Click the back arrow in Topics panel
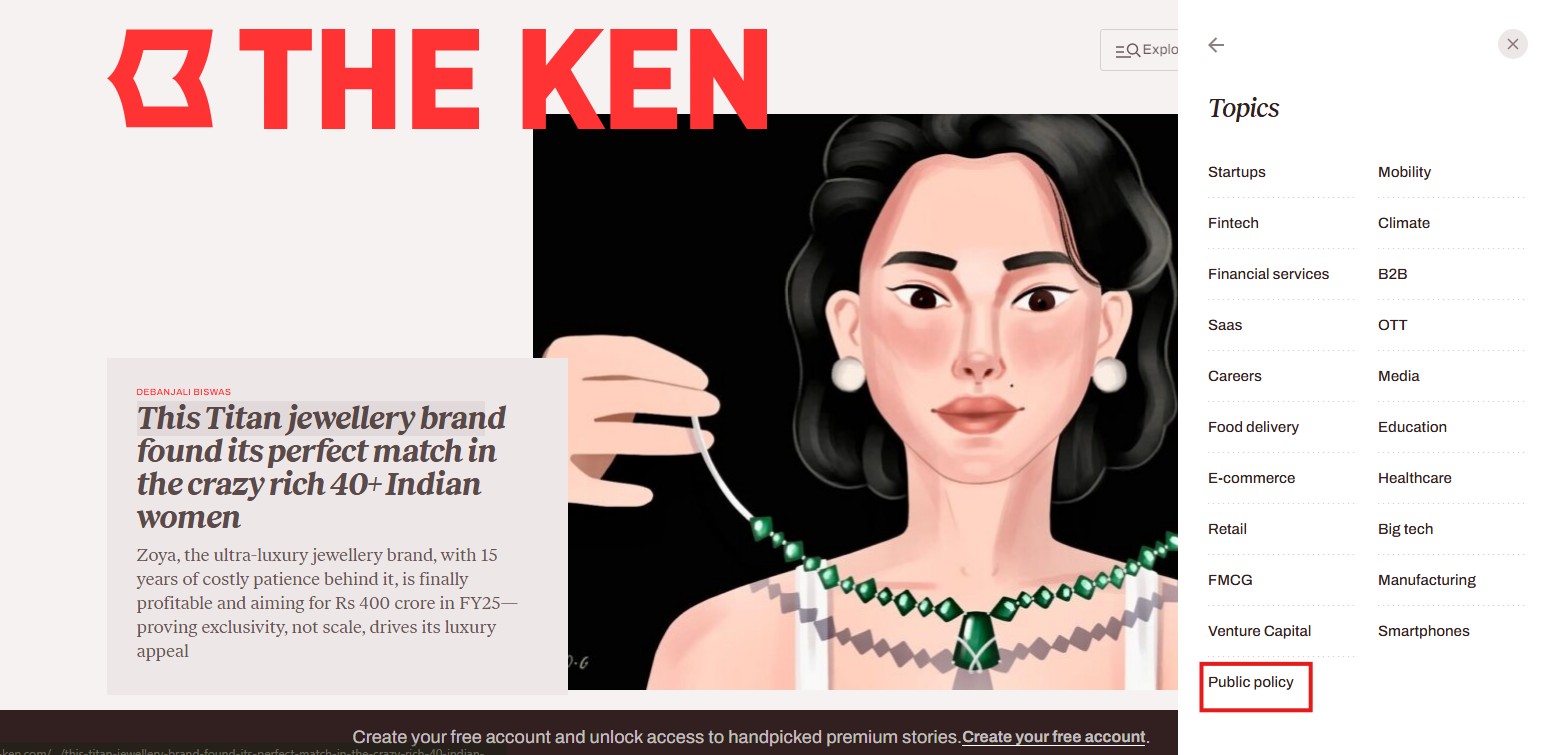 1216,45
